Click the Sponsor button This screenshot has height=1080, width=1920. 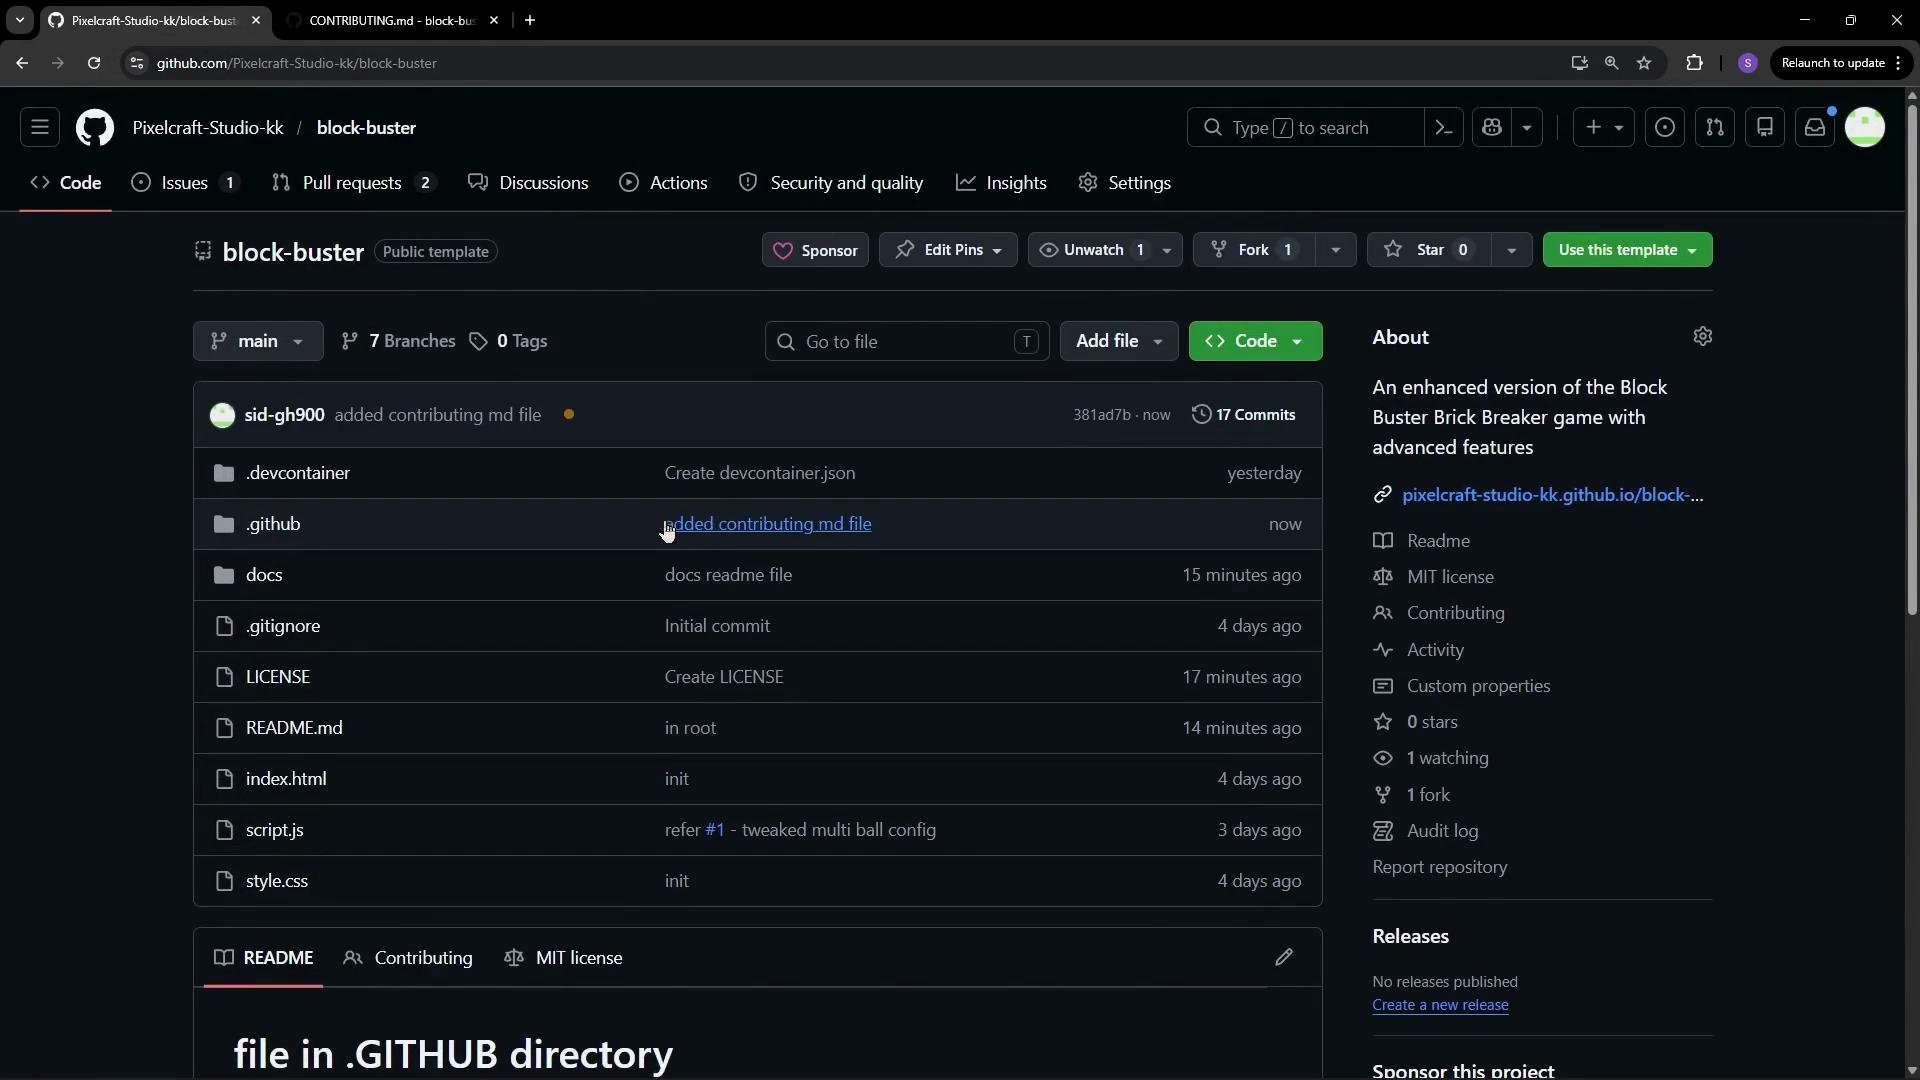coord(815,250)
